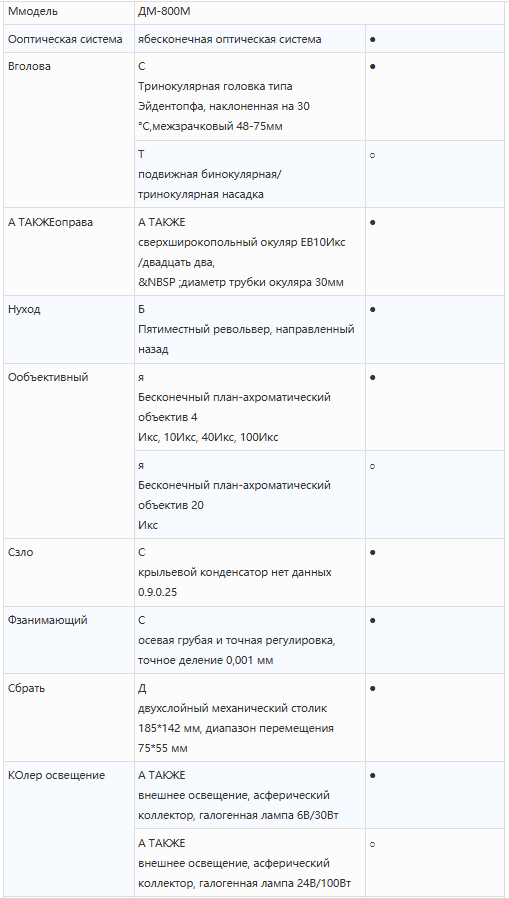Click hollow circle beside подвижная бинокулярная насадка
Image resolution: width=509 pixels, height=899 pixels.
(x=373, y=155)
